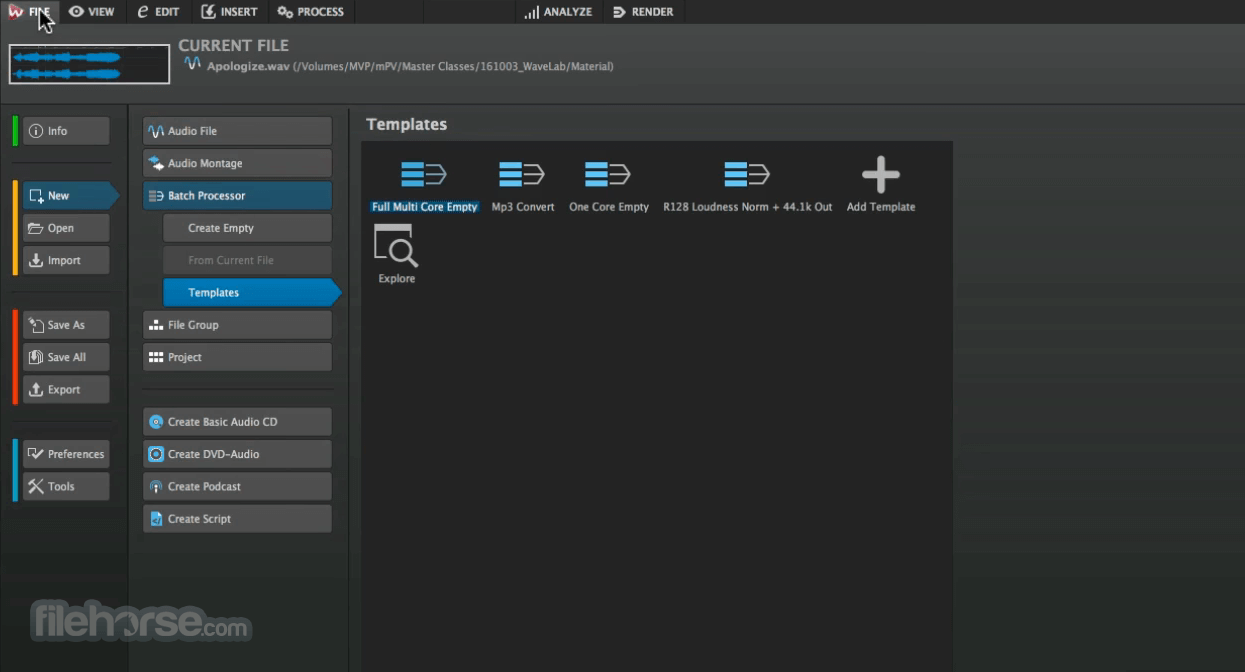Image resolution: width=1245 pixels, height=672 pixels.
Task: Choose Audio Montage as new type
Action: [x=237, y=163]
